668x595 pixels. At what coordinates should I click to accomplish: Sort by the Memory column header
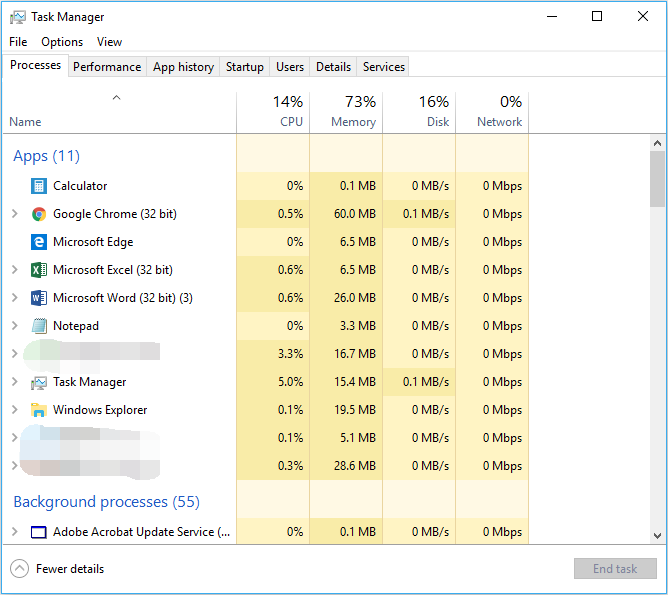click(346, 112)
